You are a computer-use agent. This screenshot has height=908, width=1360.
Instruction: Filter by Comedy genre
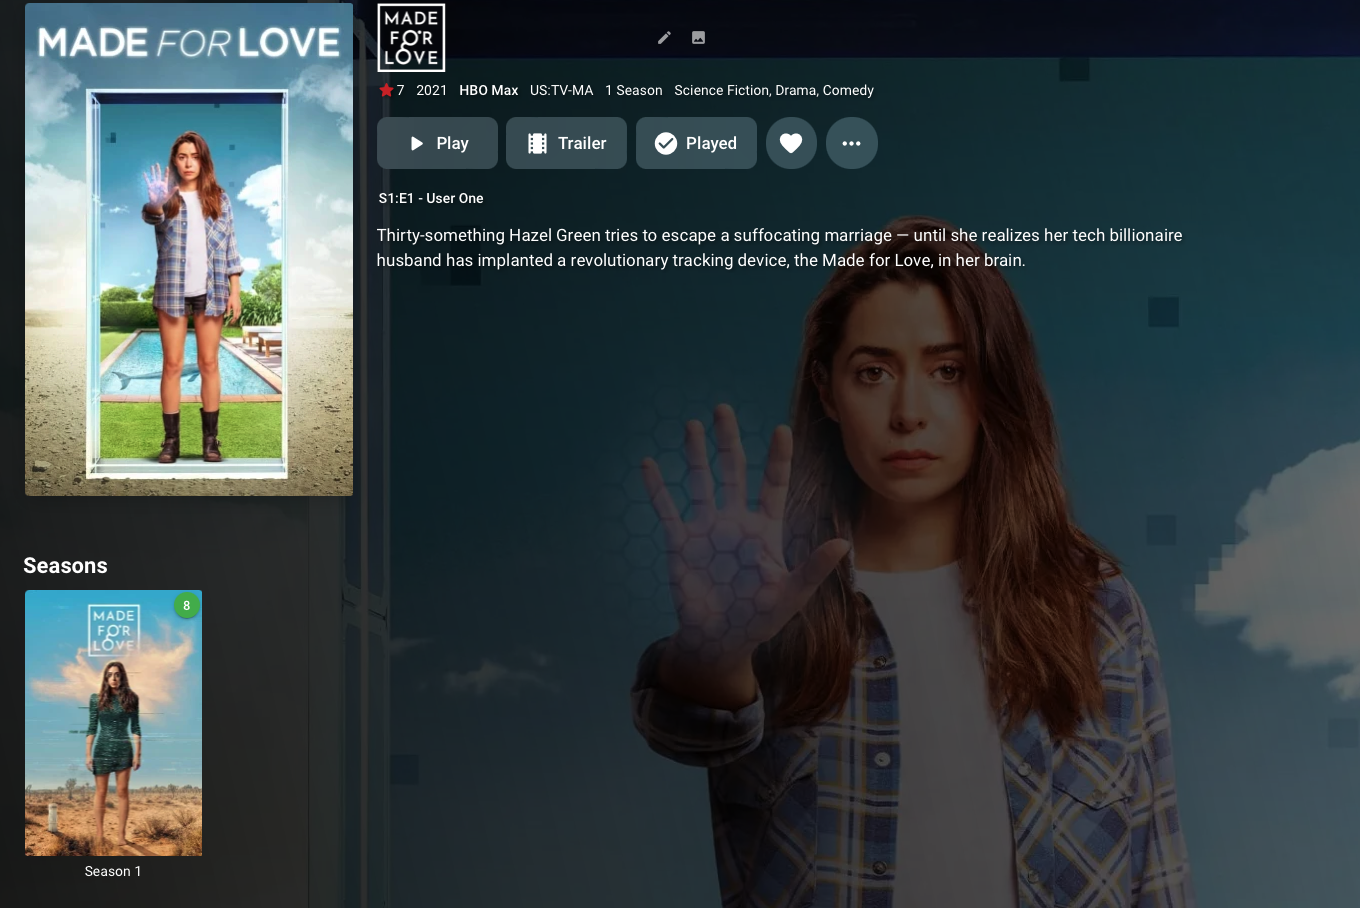click(x=848, y=90)
